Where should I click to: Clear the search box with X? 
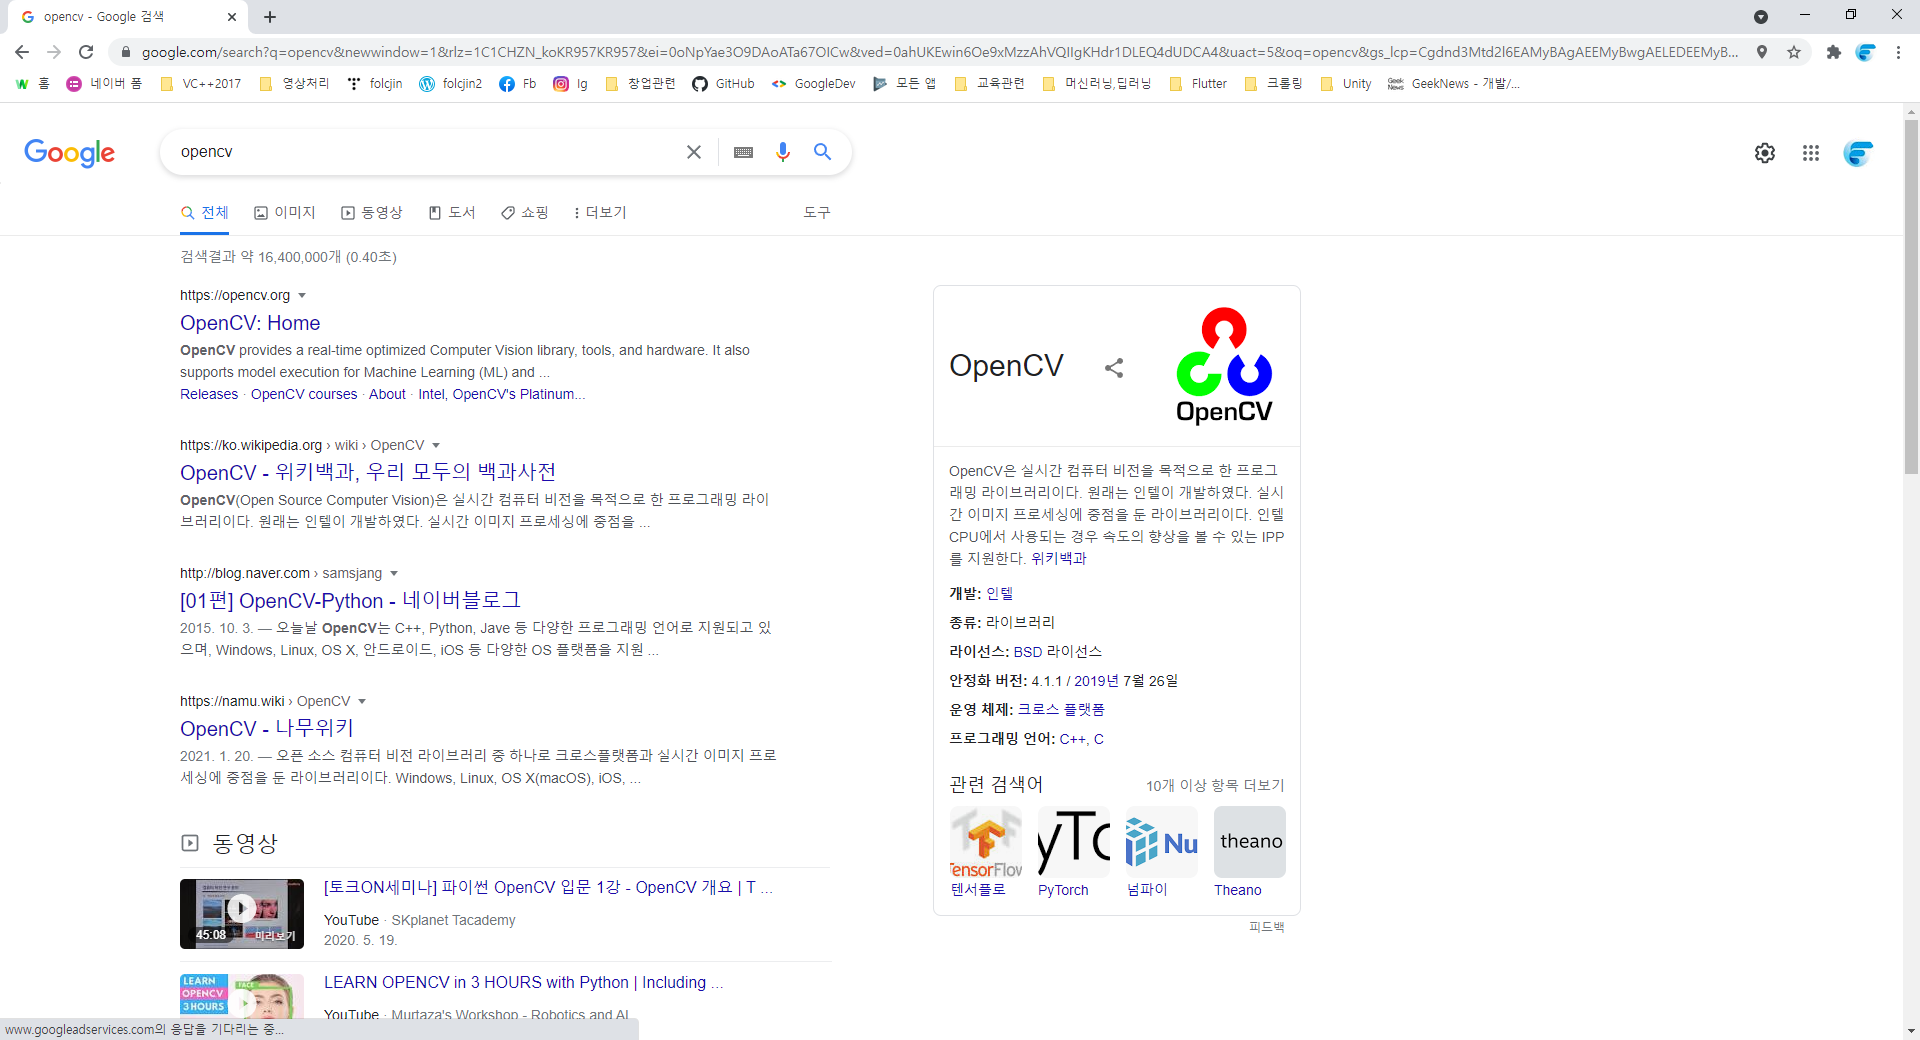coord(694,152)
